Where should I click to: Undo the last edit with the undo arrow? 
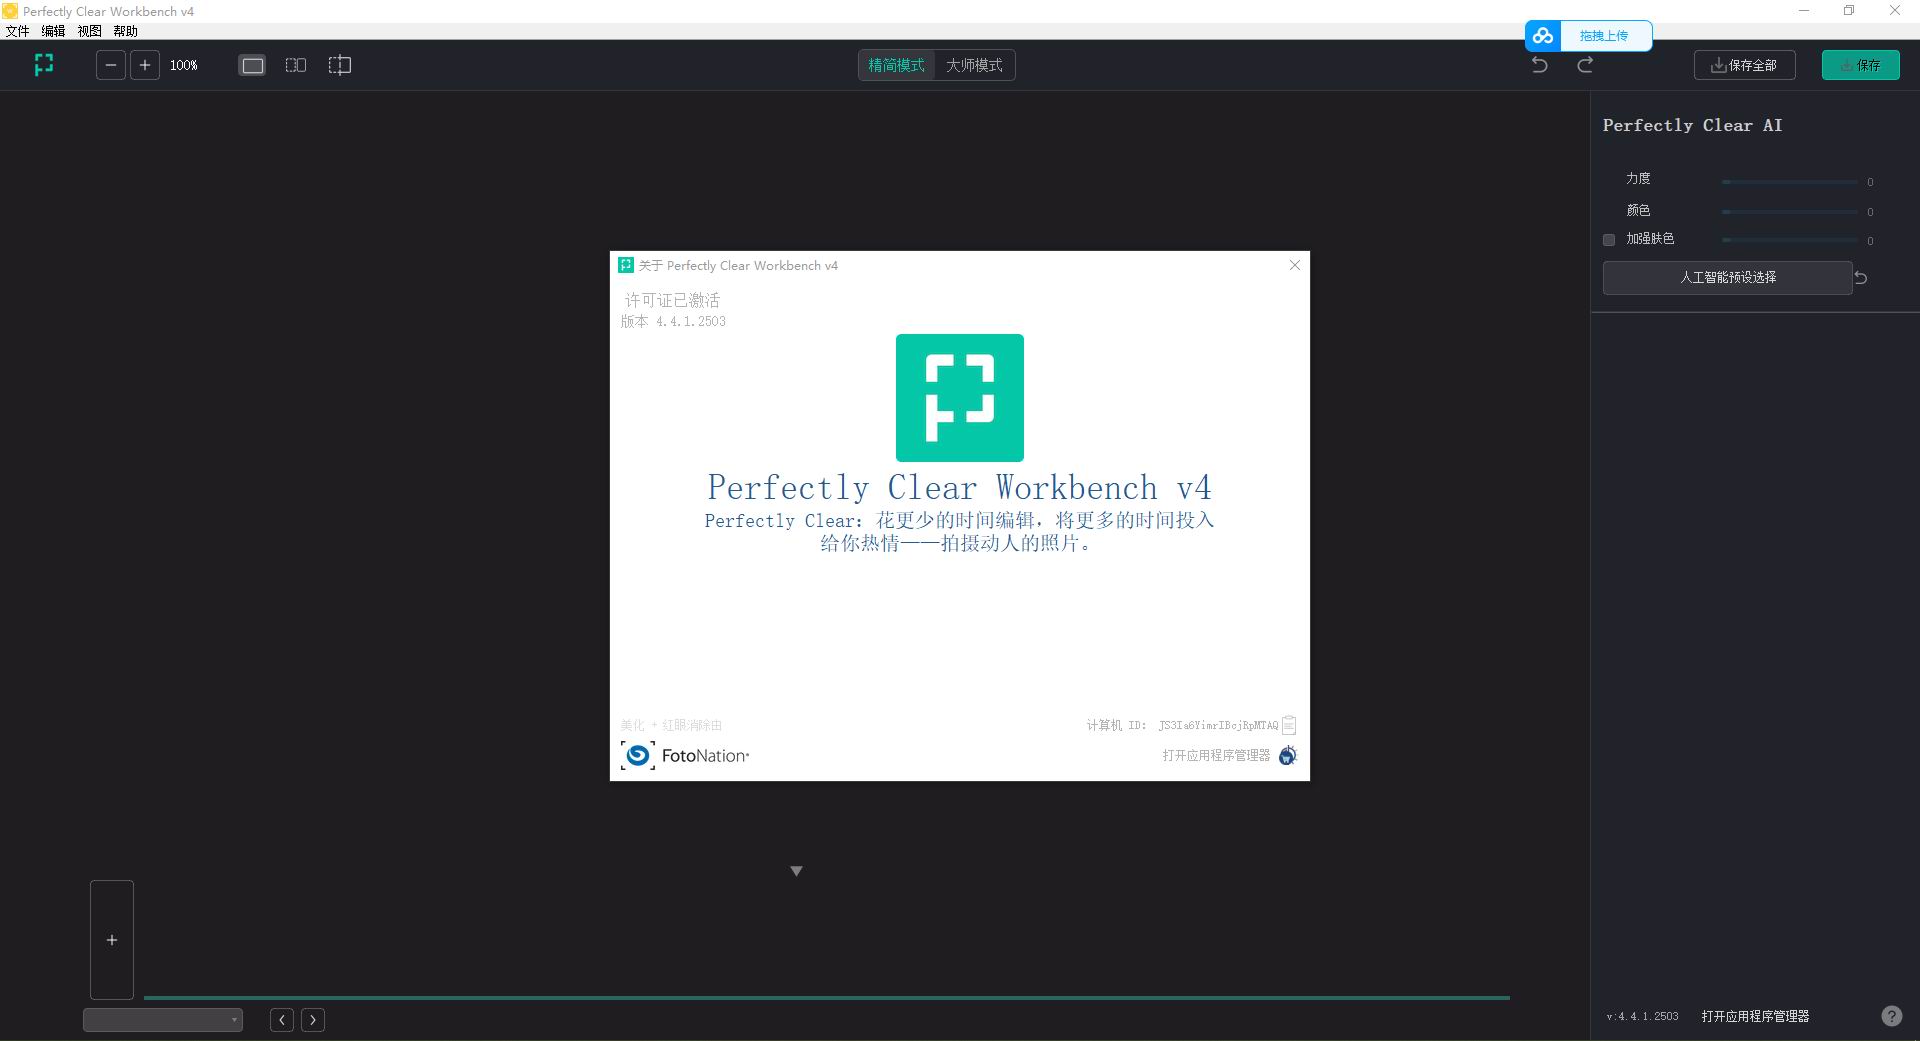coord(1540,65)
